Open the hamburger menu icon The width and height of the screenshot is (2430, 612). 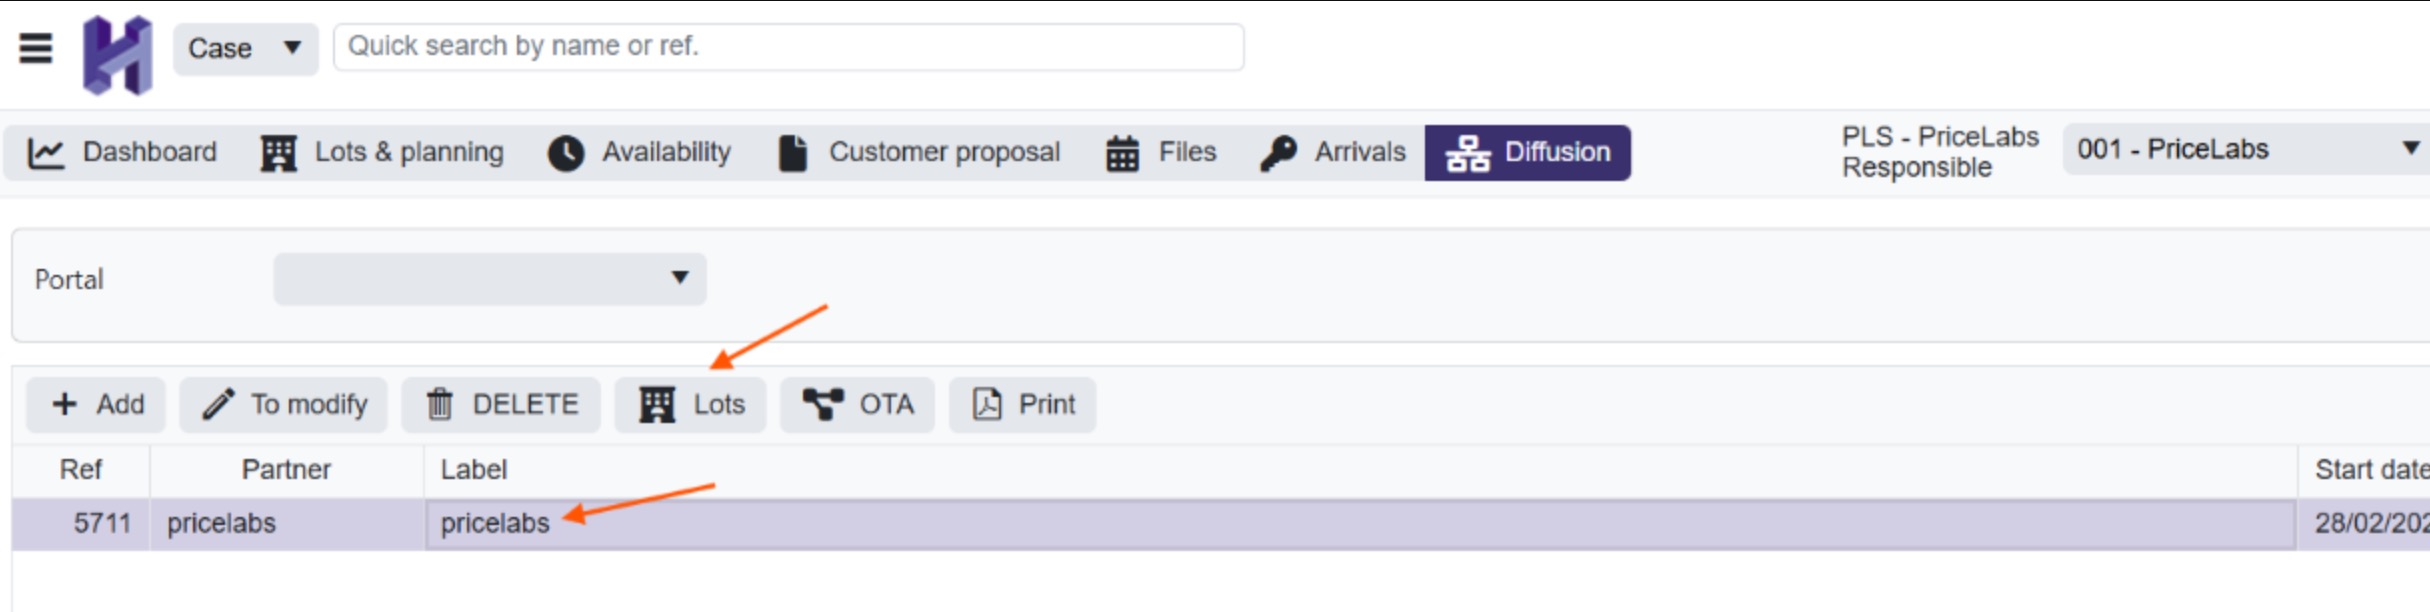coord(36,47)
